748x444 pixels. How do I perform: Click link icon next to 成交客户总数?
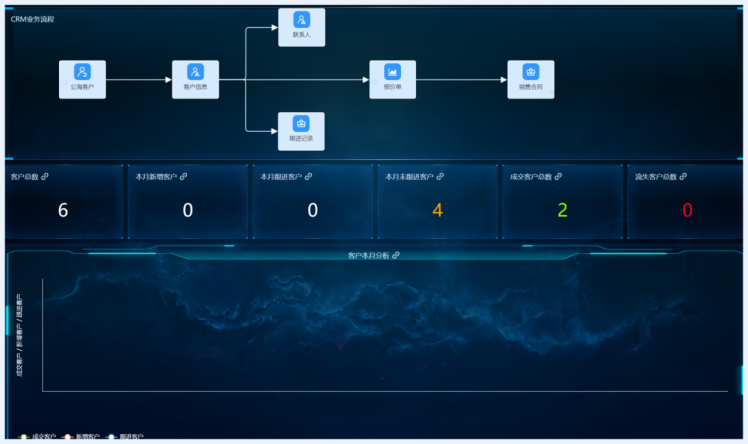(558, 177)
